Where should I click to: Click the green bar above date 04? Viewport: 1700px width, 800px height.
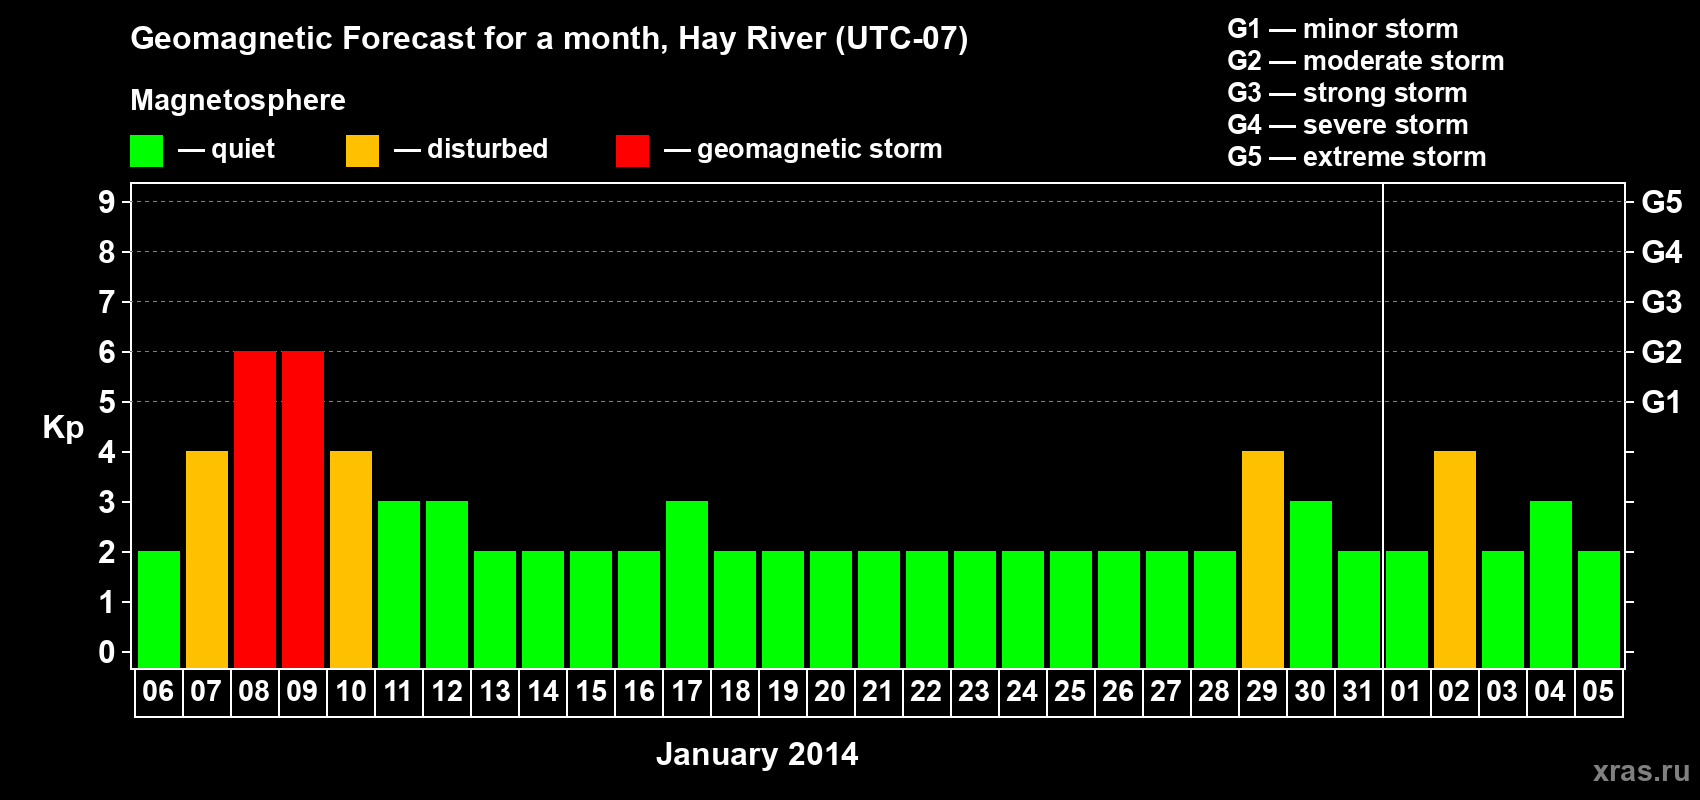click(1551, 584)
